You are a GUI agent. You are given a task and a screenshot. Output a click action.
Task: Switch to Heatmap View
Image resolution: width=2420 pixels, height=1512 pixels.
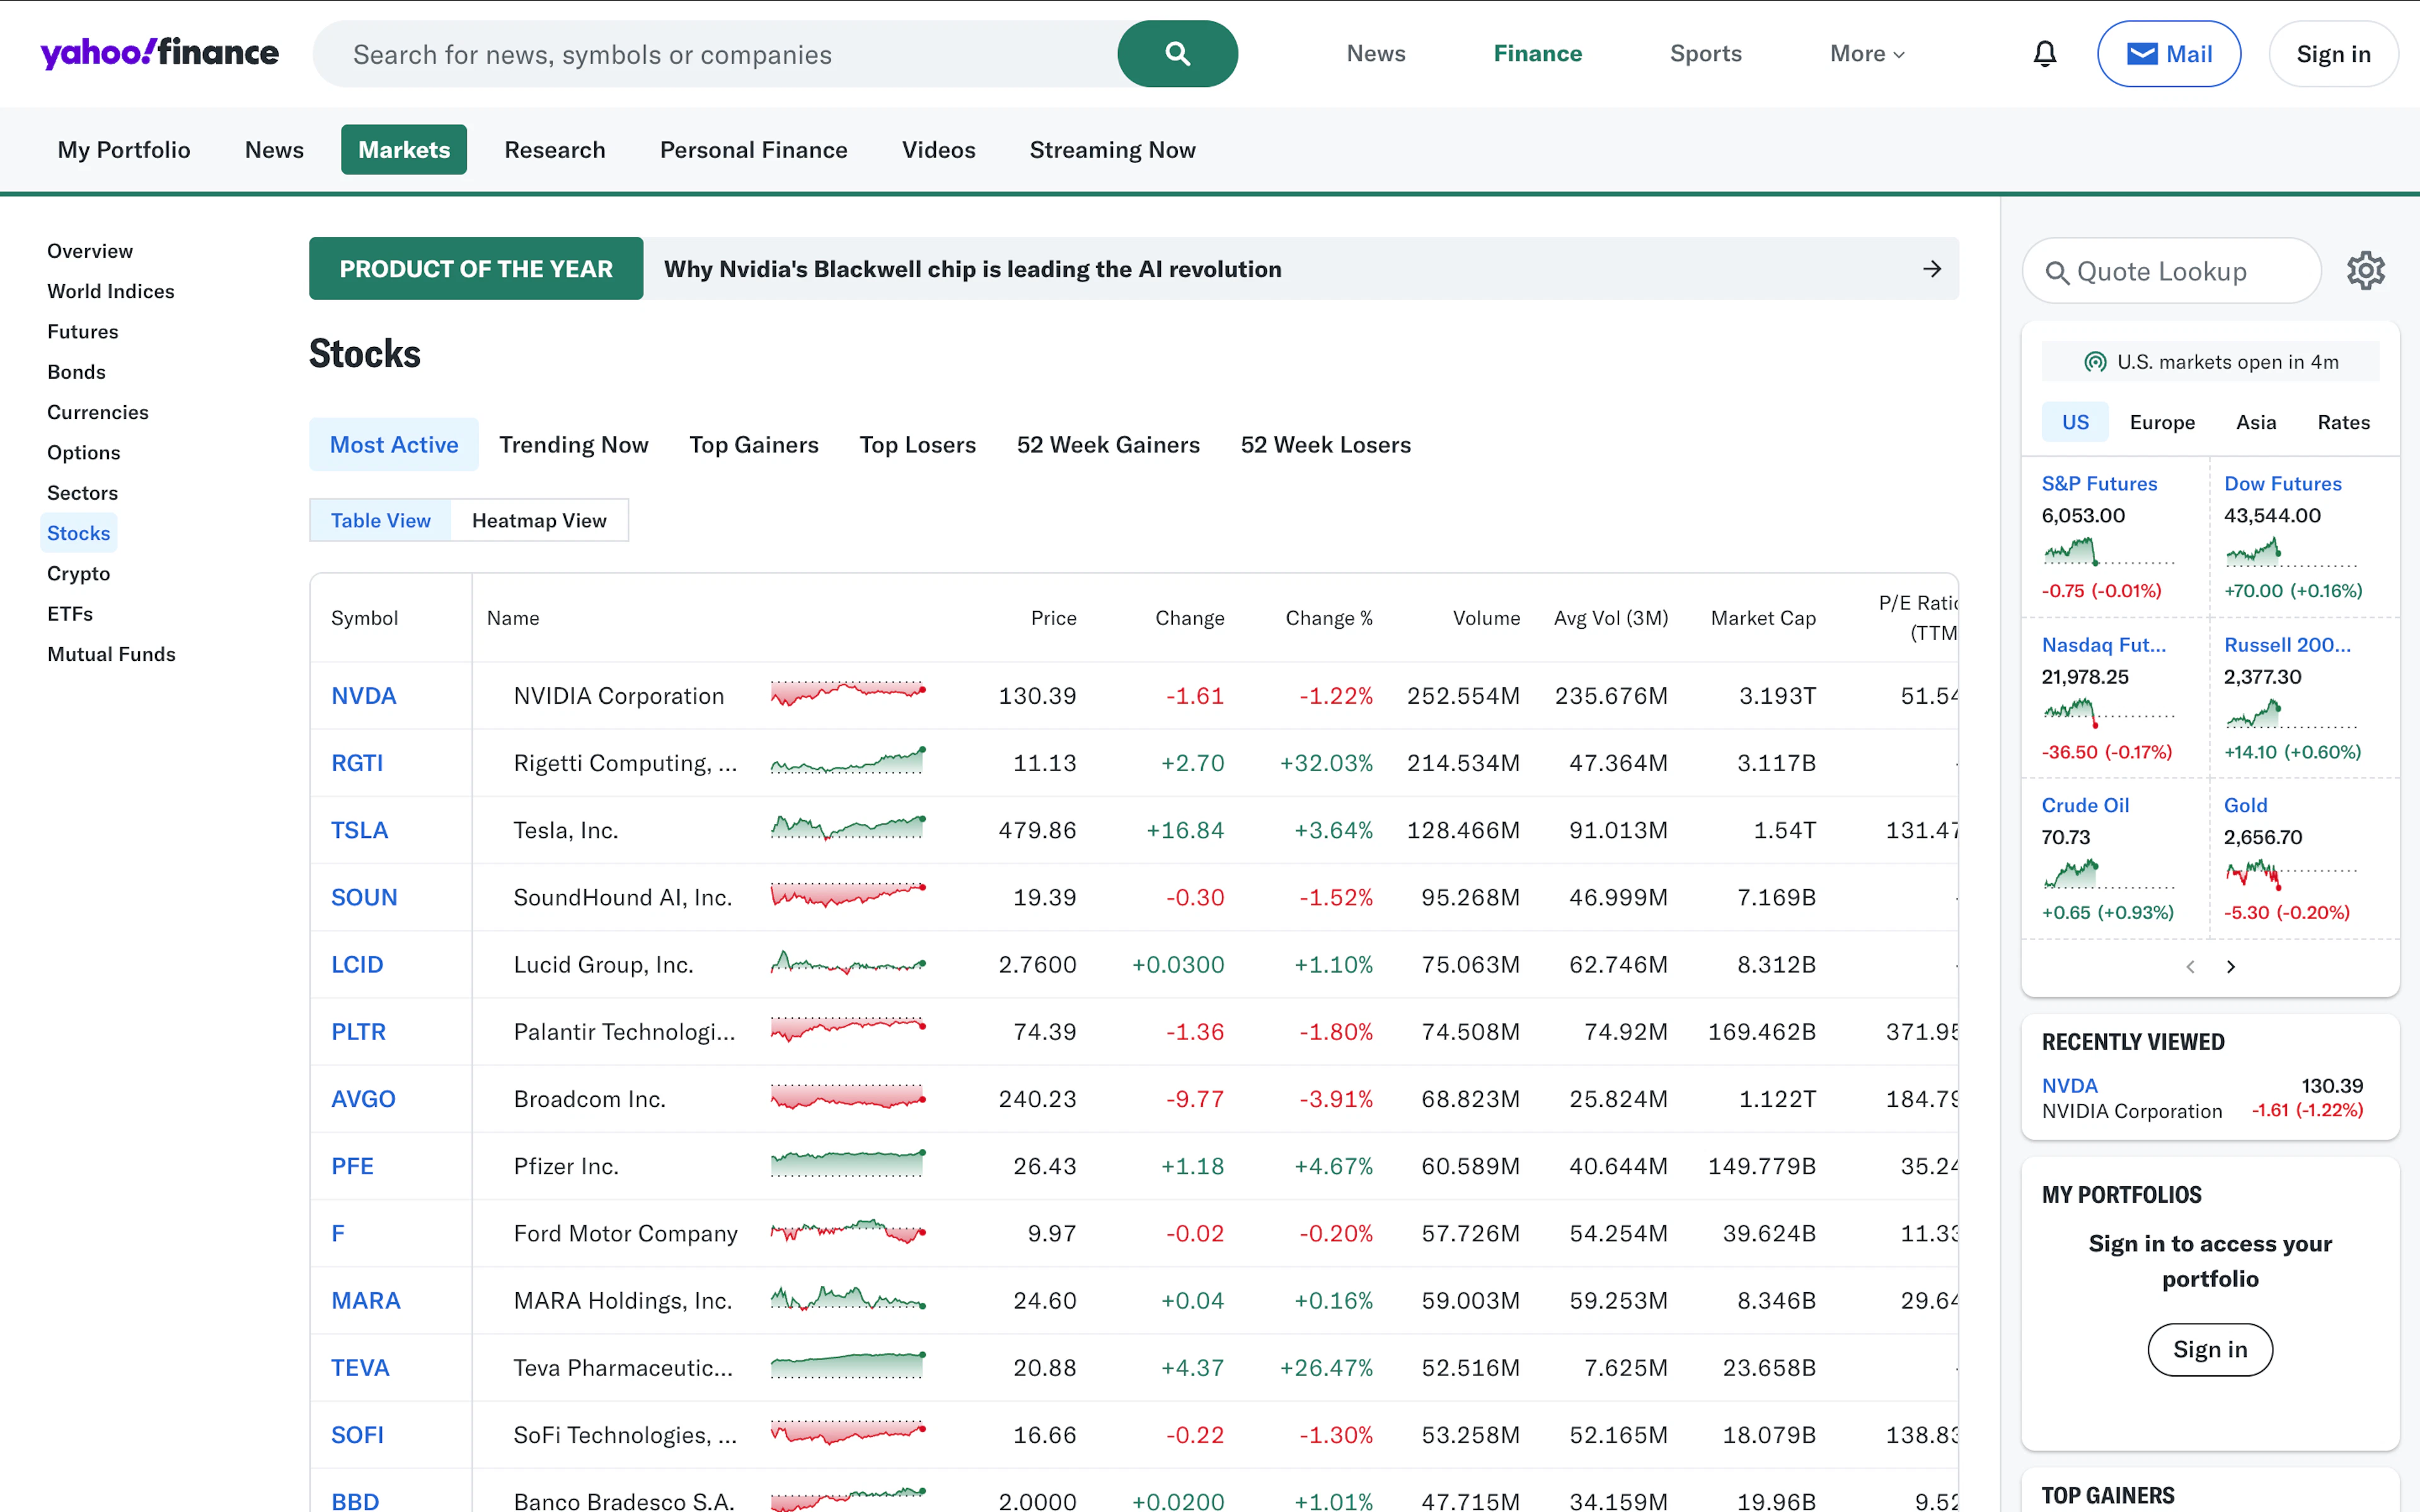539,520
